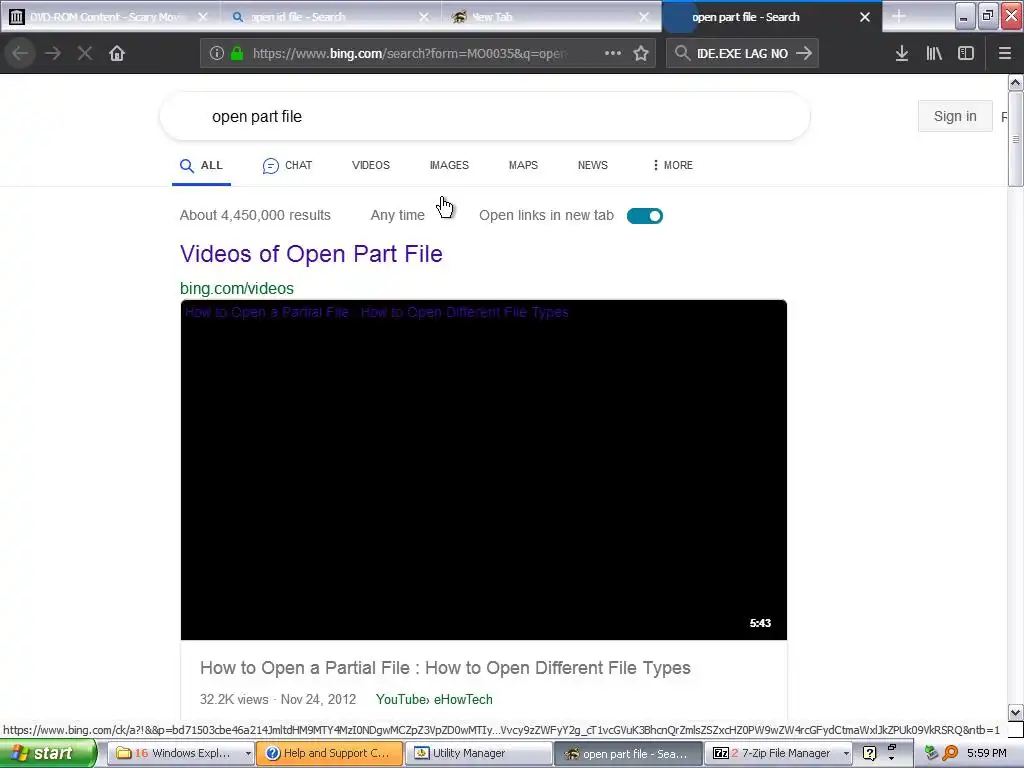Bookmark this page with the star
1024x768 pixels.
[641, 54]
